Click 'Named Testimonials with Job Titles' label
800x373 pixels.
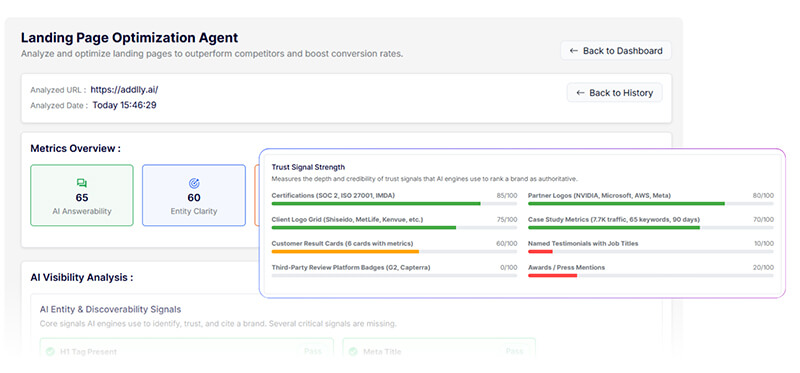click(x=583, y=243)
